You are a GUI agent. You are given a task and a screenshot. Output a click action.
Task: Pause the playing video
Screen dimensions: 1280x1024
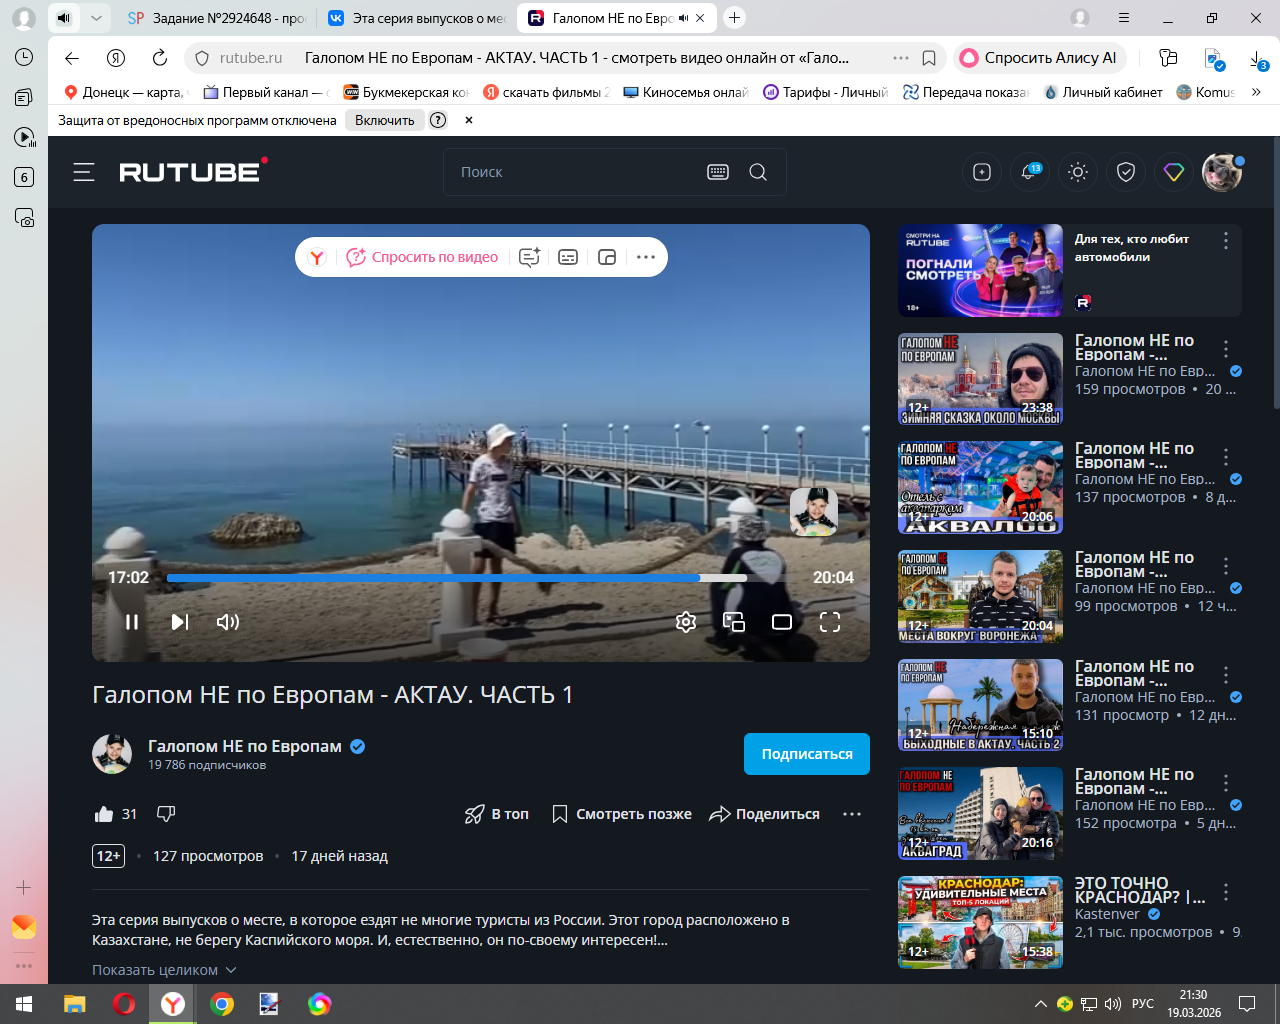tap(132, 622)
